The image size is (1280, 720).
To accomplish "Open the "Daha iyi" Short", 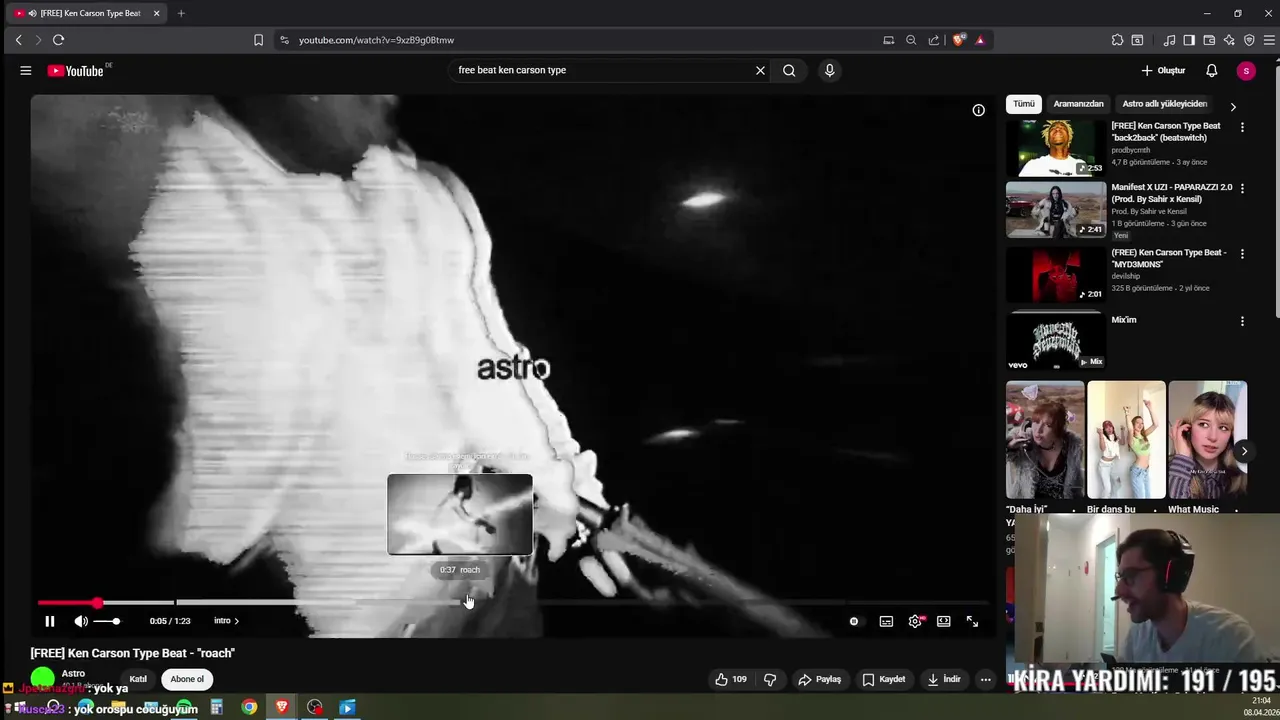I will click(x=1045, y=439).
